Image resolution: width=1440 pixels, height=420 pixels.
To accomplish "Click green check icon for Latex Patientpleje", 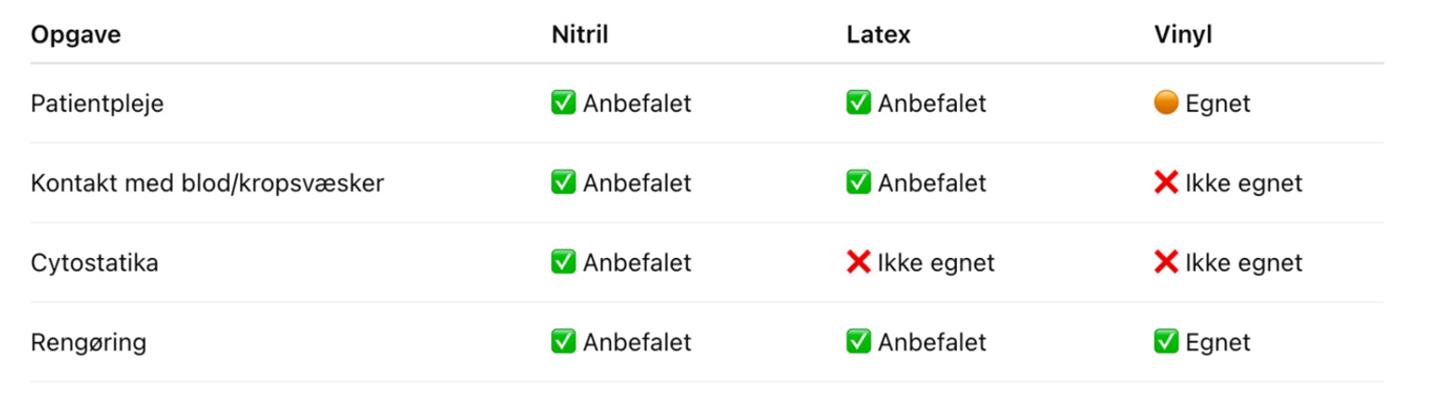I will [x=858, y=103].
